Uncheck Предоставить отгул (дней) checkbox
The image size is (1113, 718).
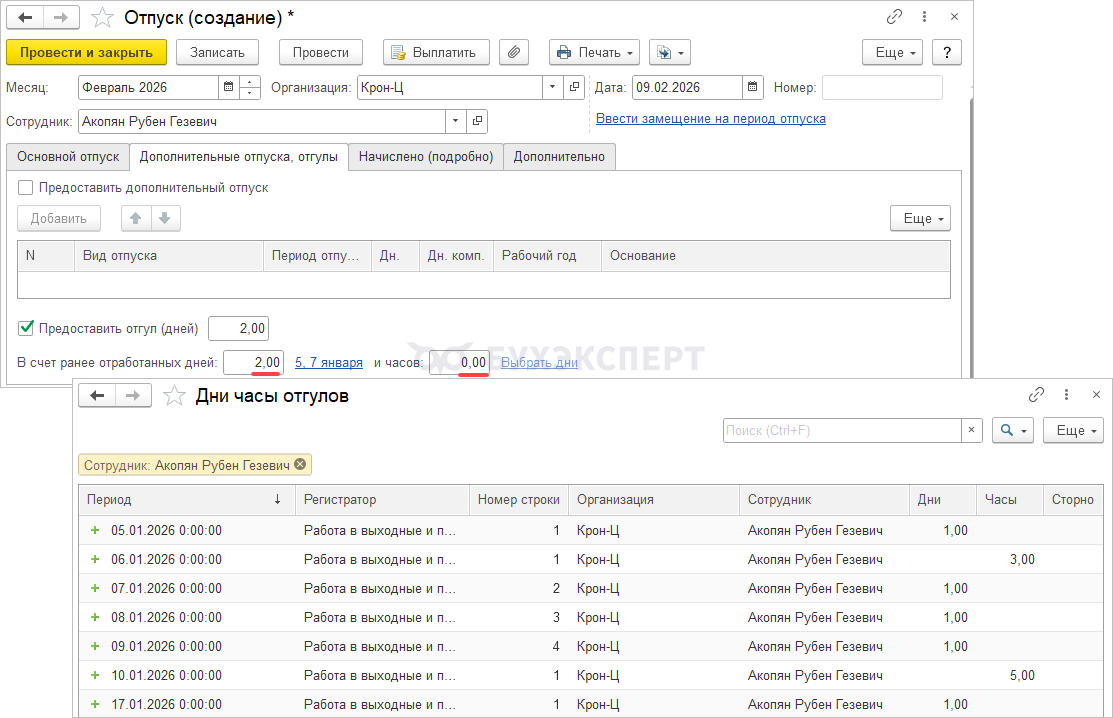pos(26,328)
